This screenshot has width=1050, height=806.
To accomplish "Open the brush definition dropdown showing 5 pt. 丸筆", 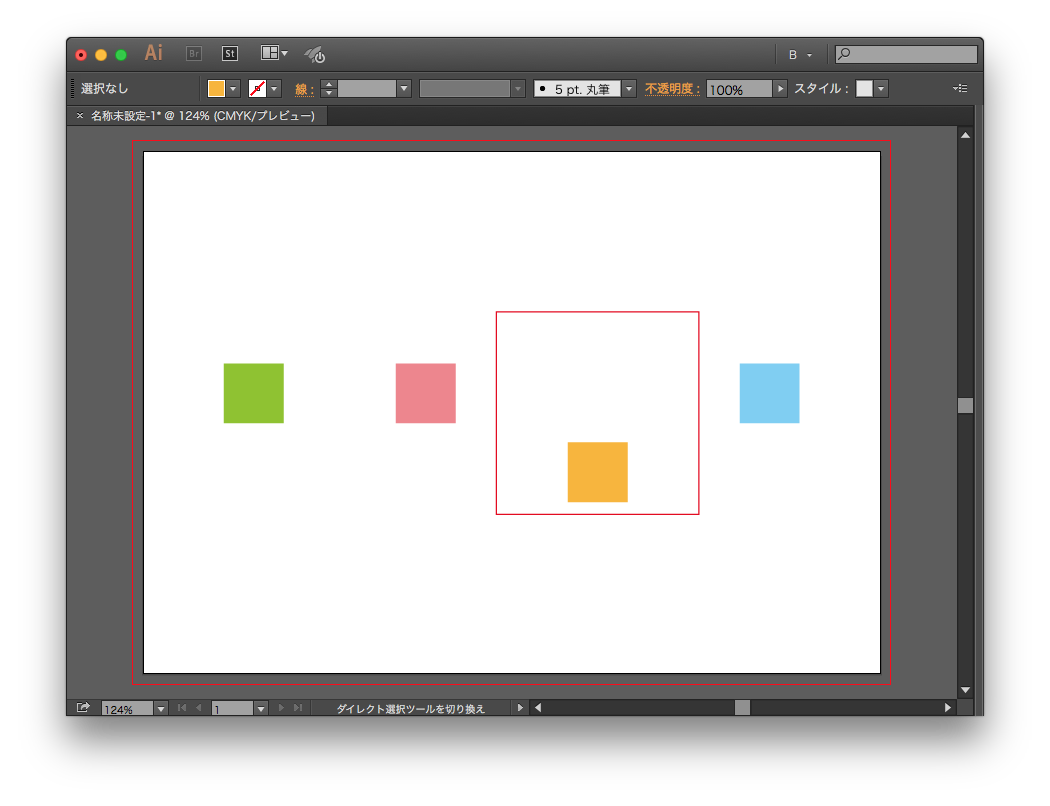I will (628, 88).
